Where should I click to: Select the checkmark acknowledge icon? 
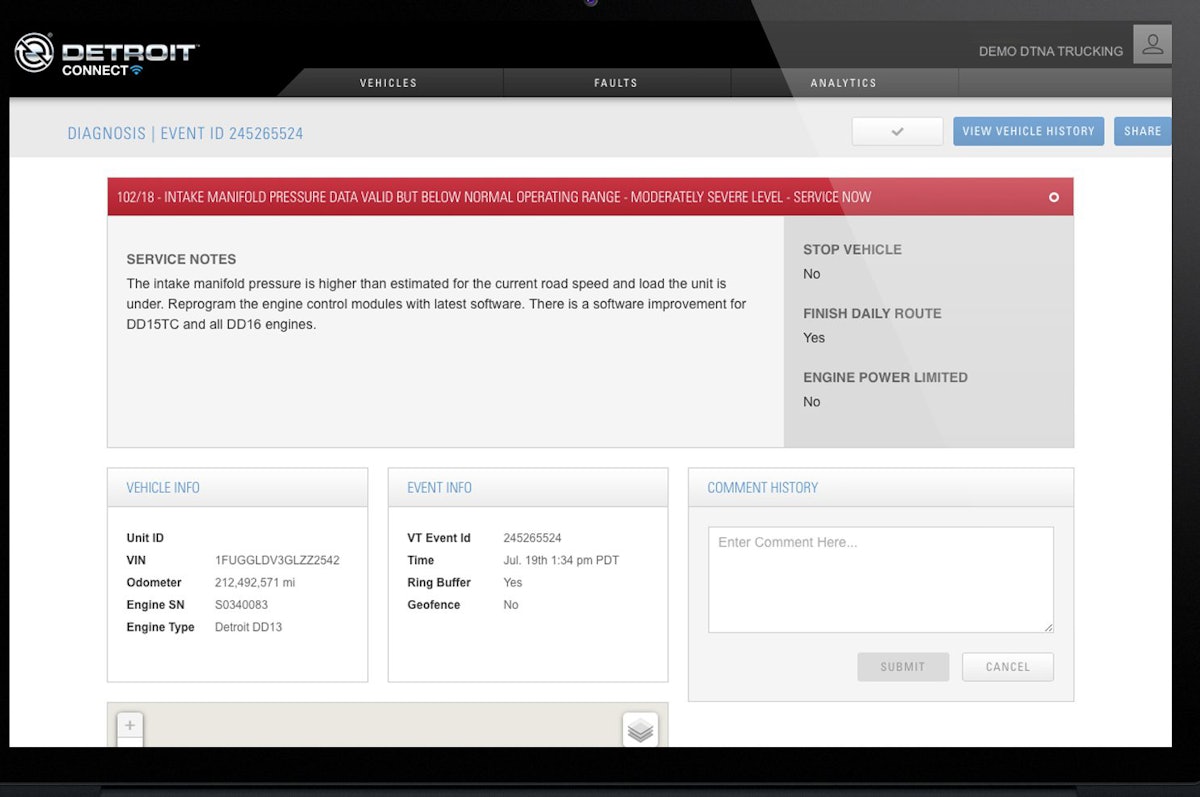tap(896, 130)
